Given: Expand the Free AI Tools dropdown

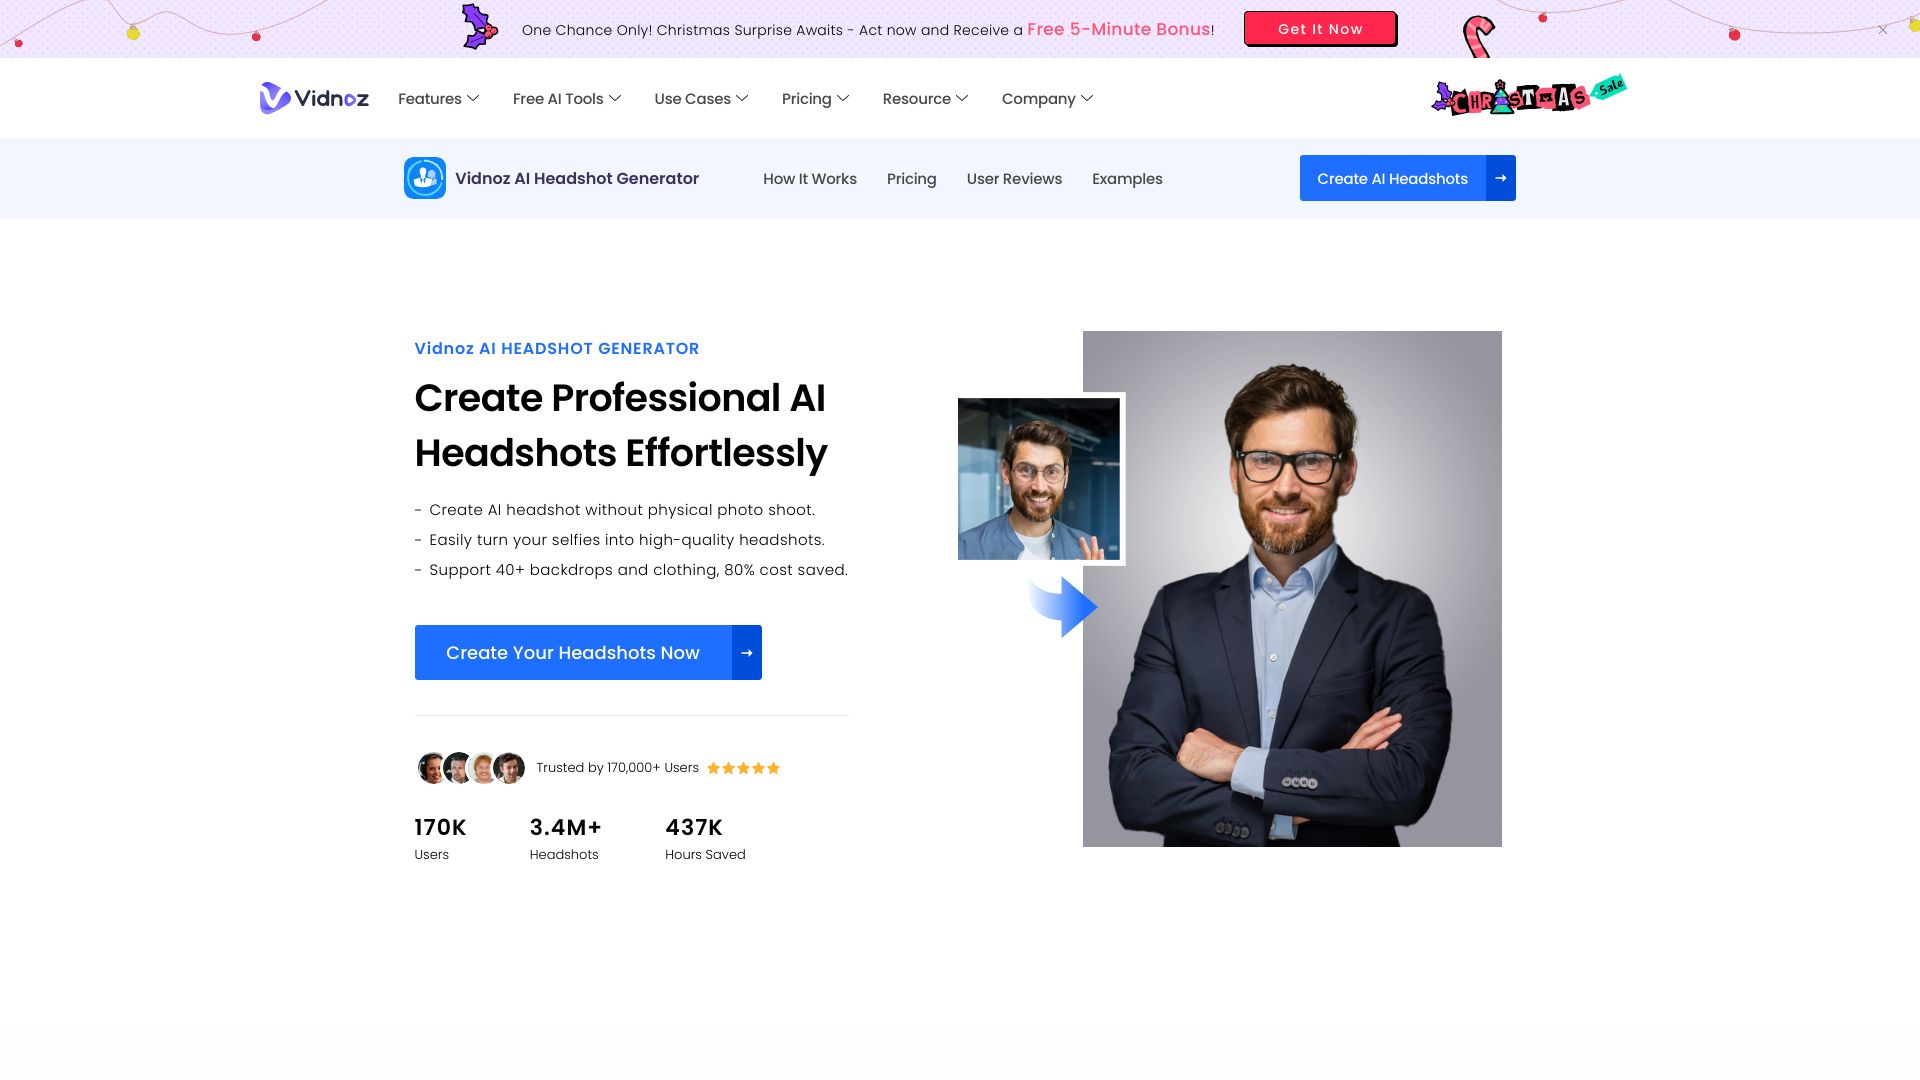Looking at the screenshot, I should click(566, 98).
